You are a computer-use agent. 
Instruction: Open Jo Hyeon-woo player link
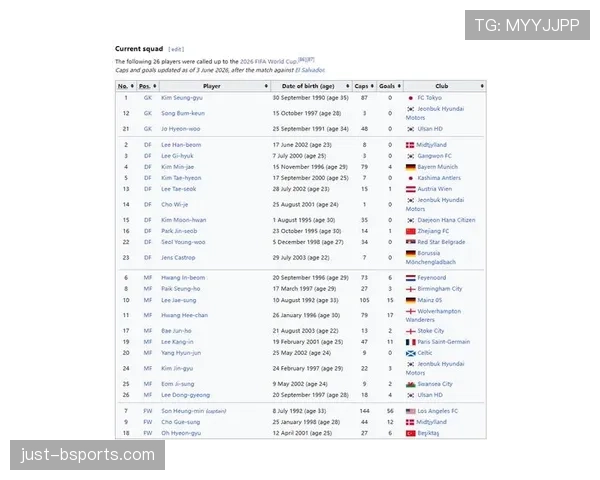[x=181, y=129]
